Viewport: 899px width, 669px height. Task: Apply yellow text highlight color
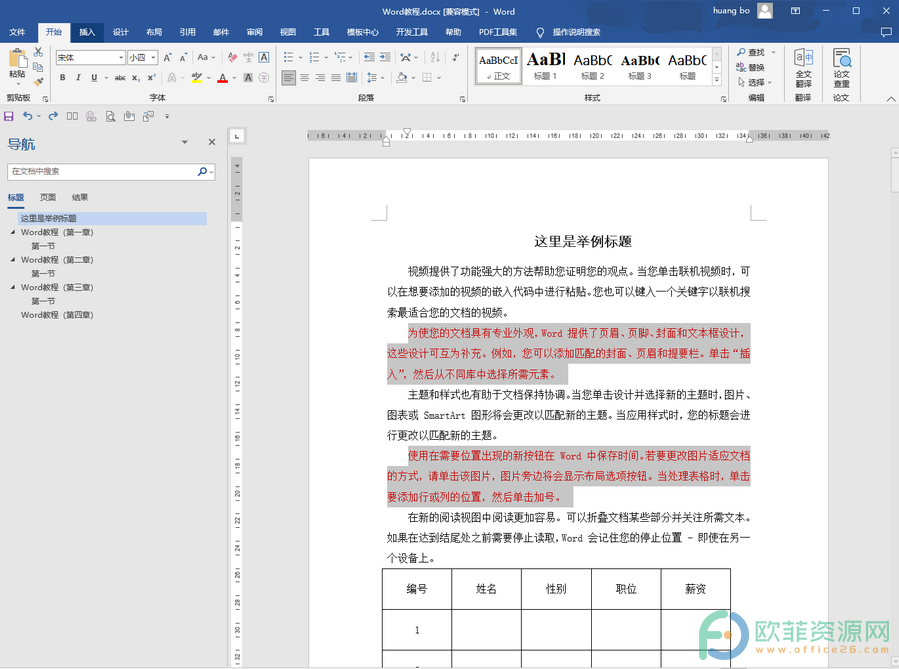point(197,77)
